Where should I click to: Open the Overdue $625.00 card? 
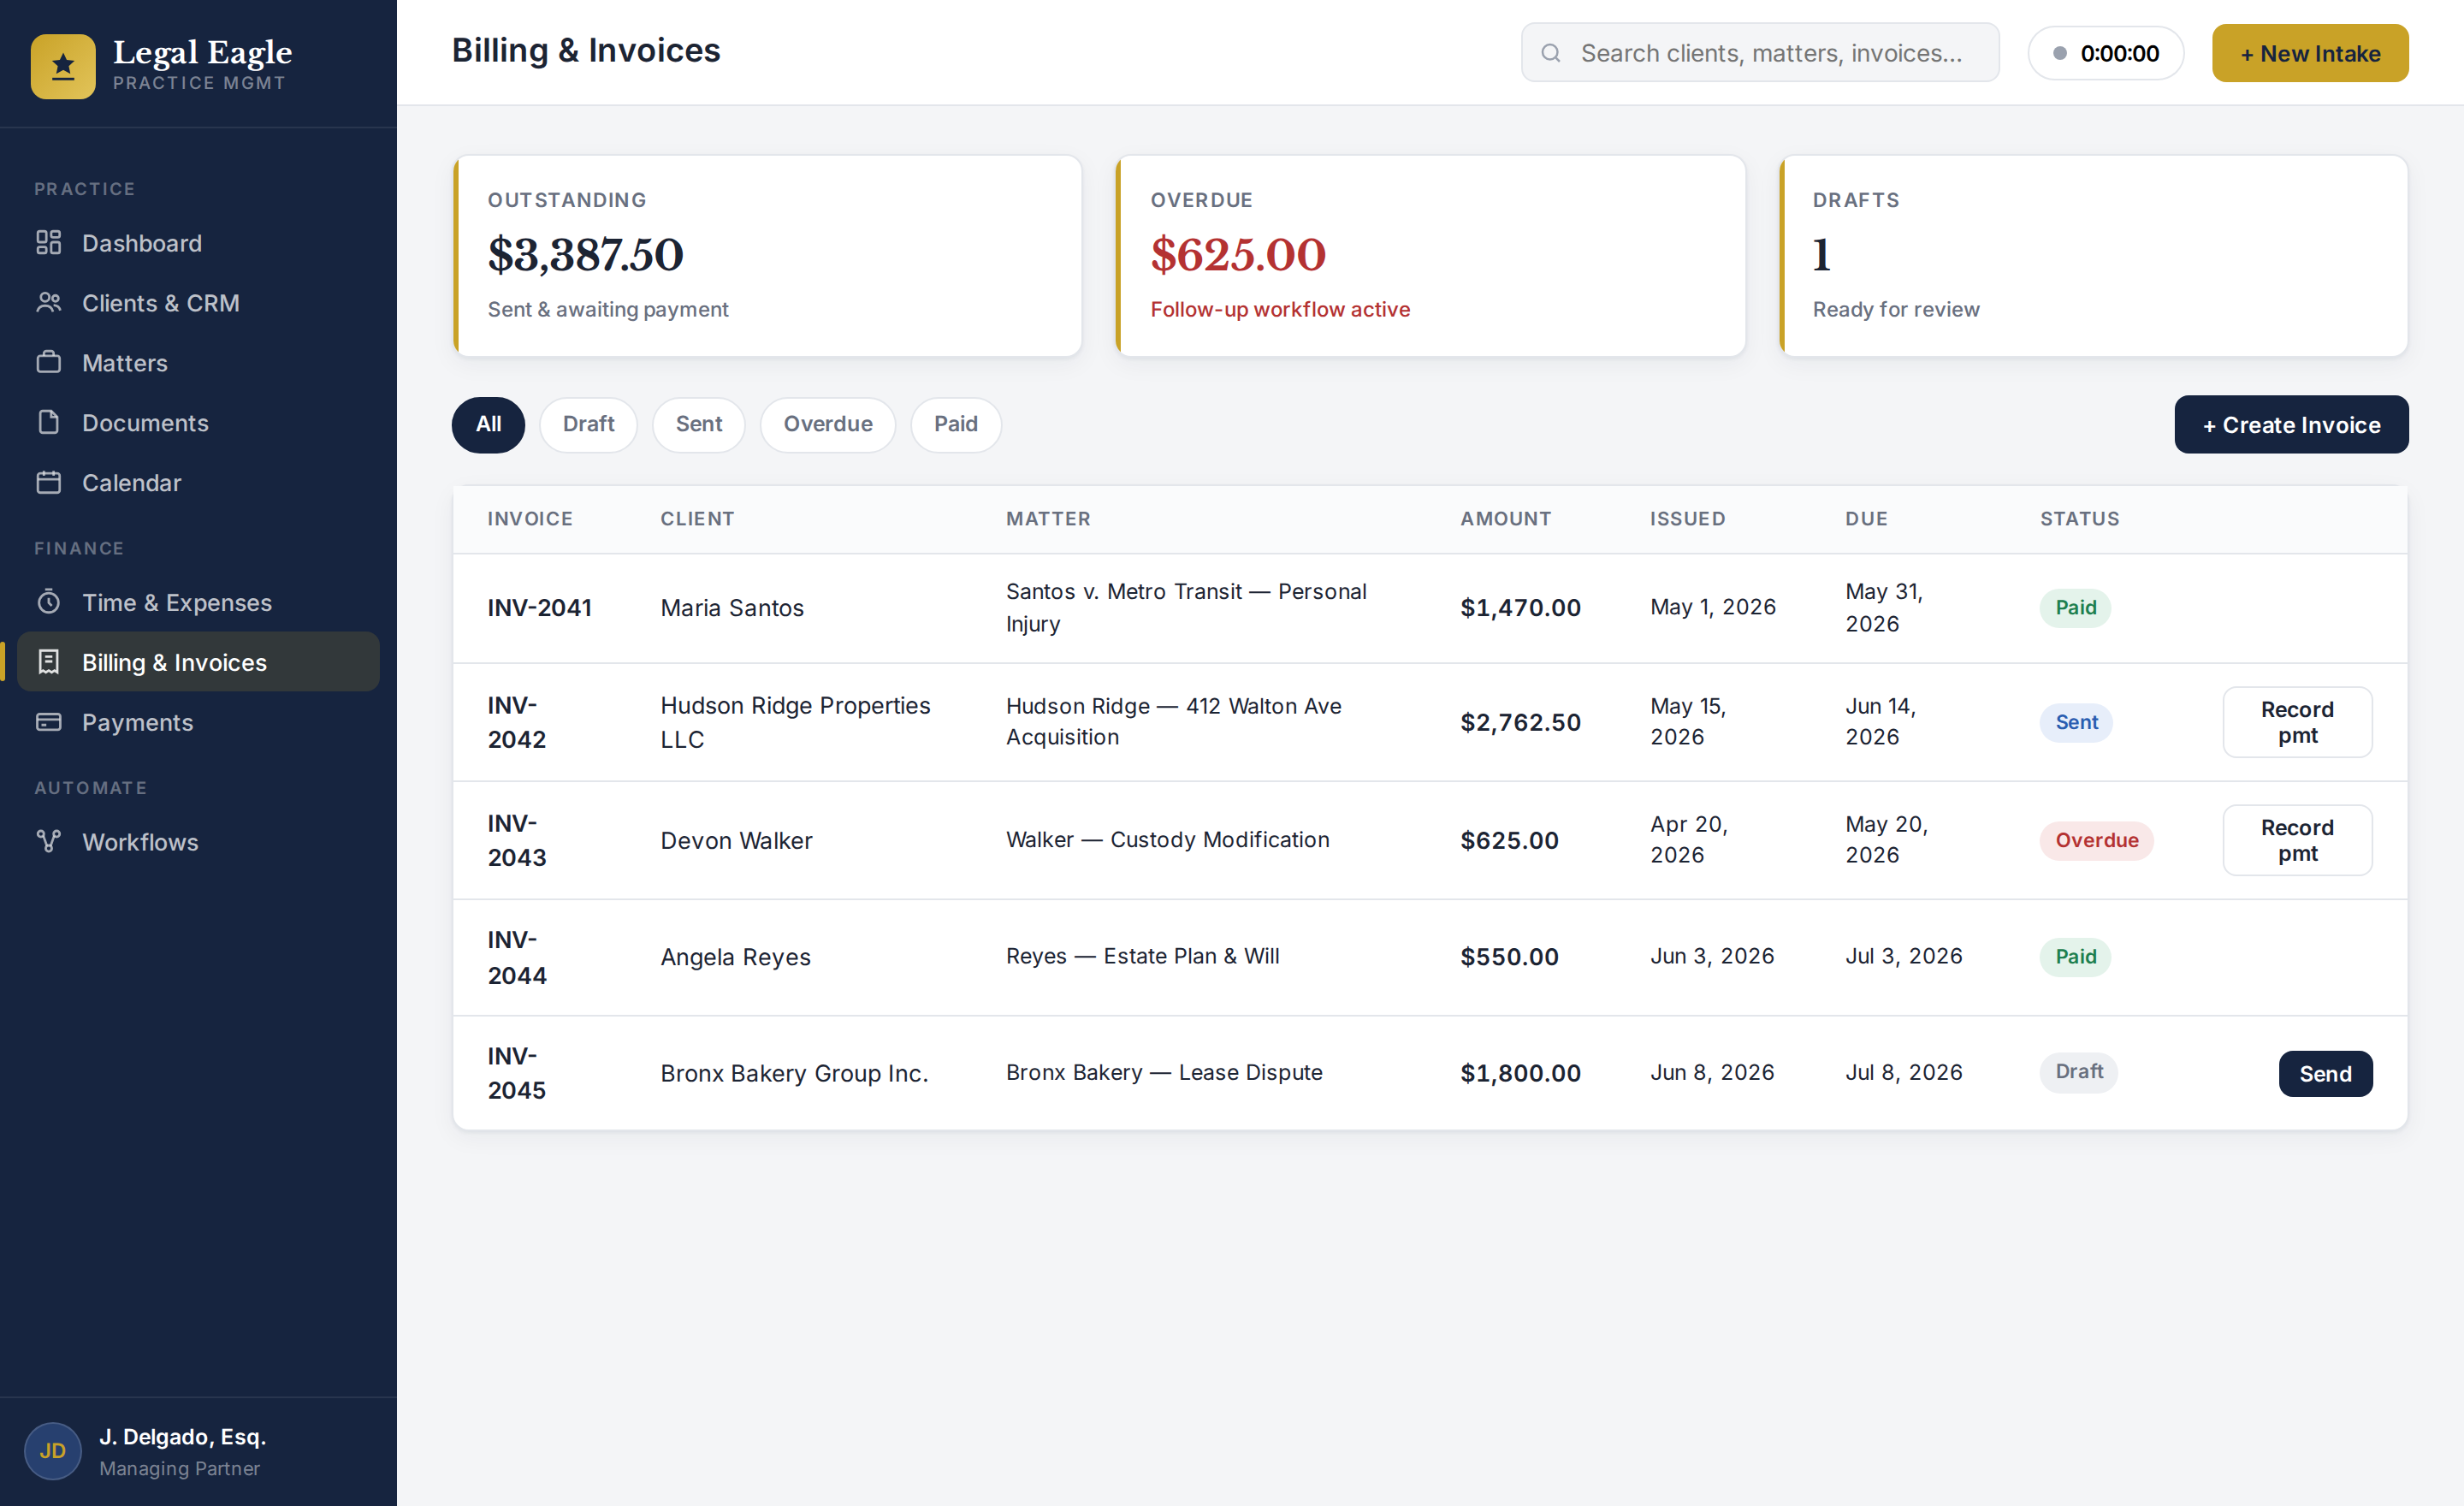point(1431,256)
